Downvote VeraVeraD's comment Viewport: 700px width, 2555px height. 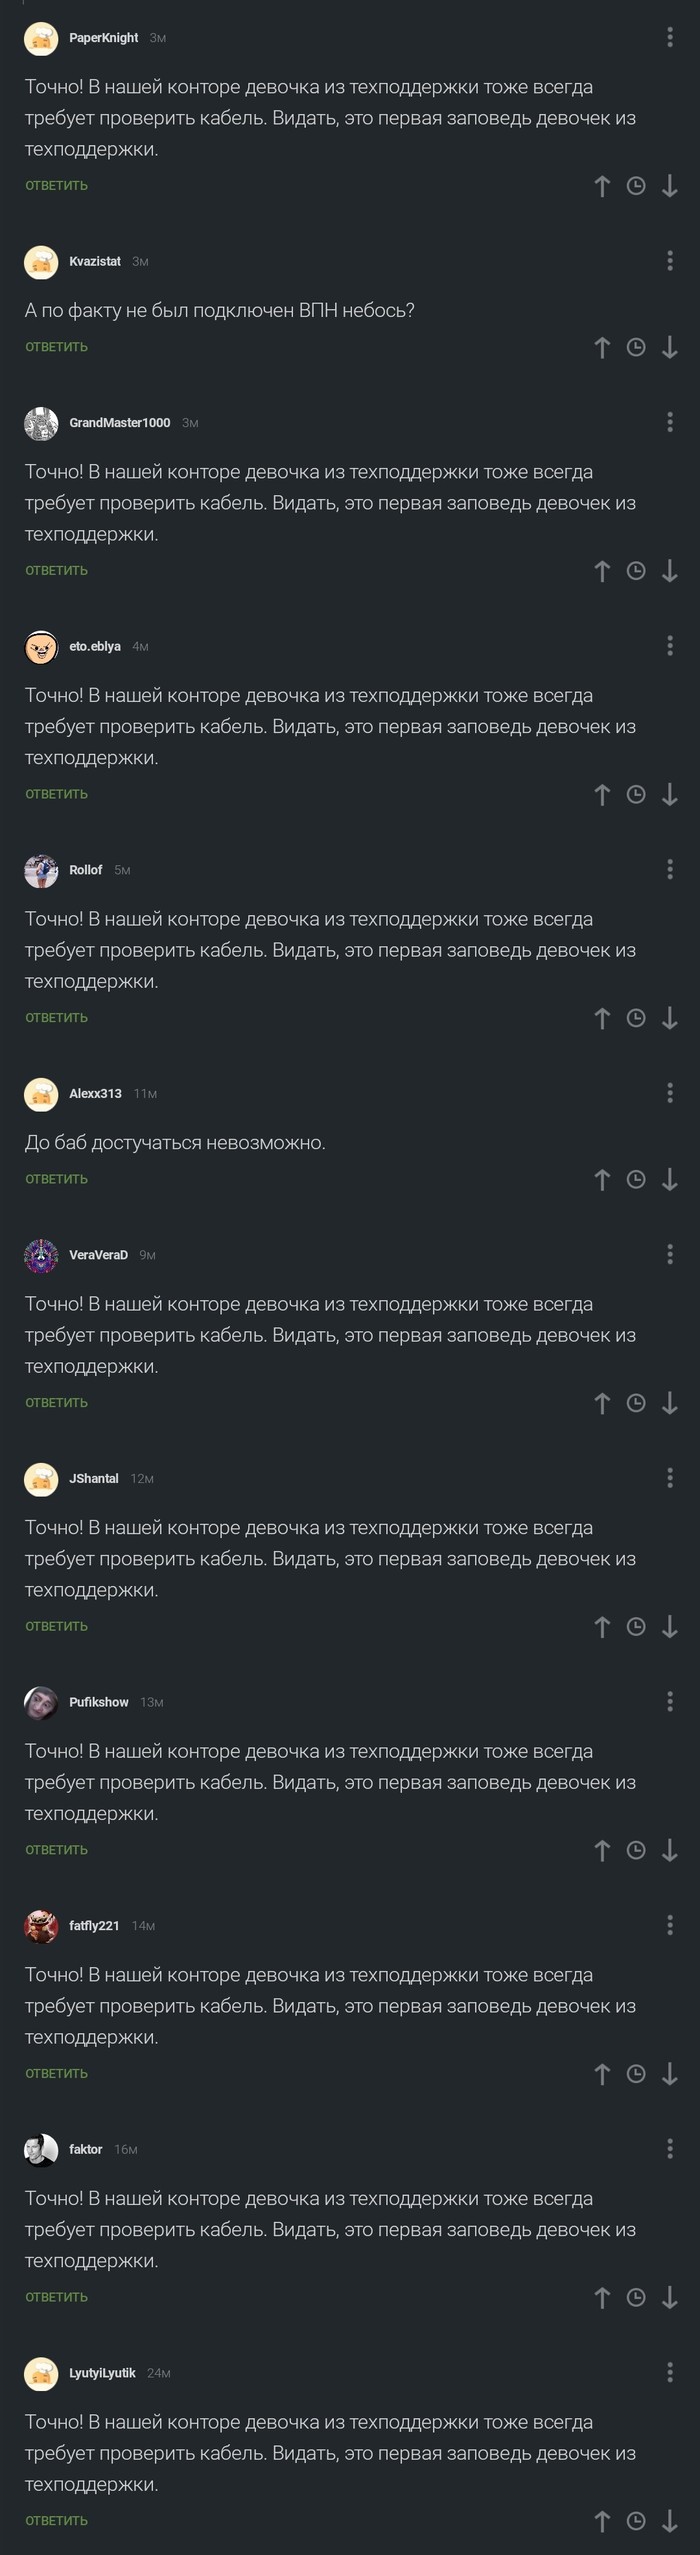[x=670, y=1403]
